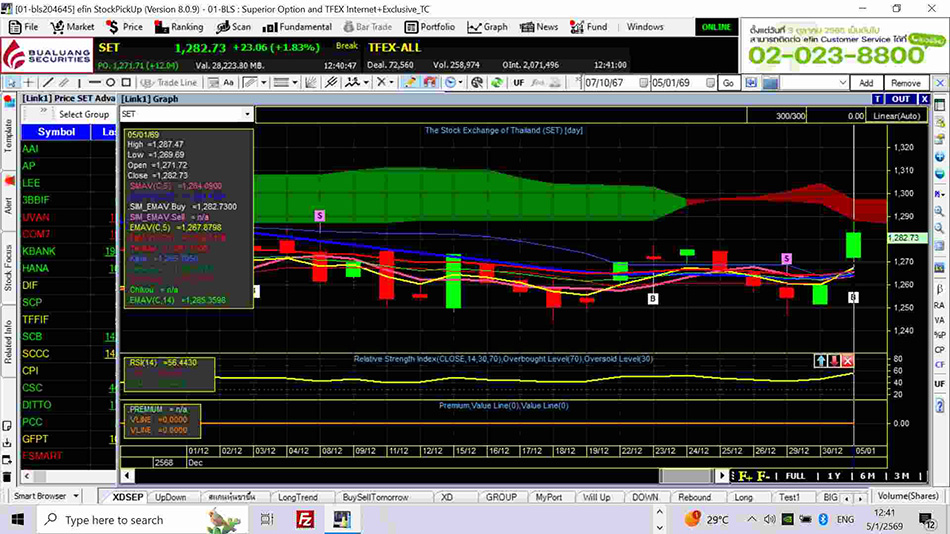Click the RA icon in right sidebar
This screenshot has width=950, height=534.
point(939,304)
